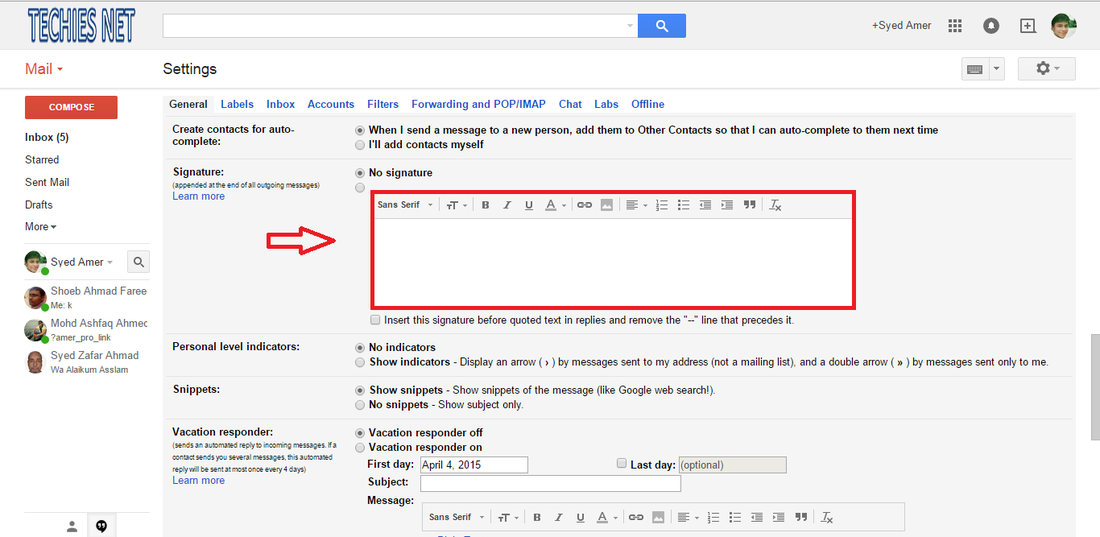The width and height of the screenshot is (1100, 537).
Task: Add numbered list in signature toolbar
Action: tap(662, 205)
